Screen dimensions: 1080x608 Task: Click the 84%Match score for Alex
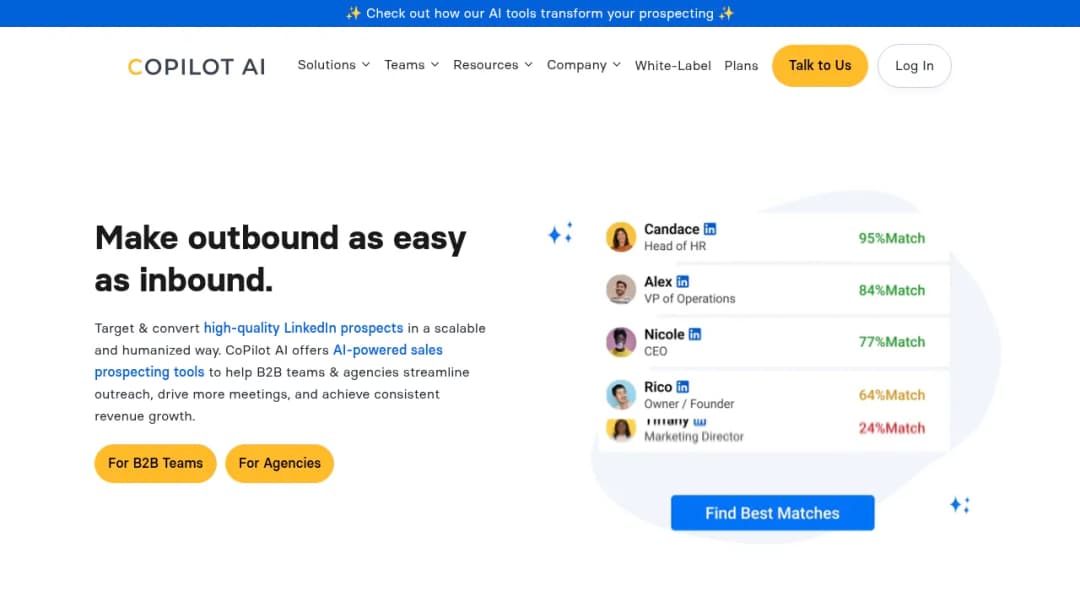[891, 291]
